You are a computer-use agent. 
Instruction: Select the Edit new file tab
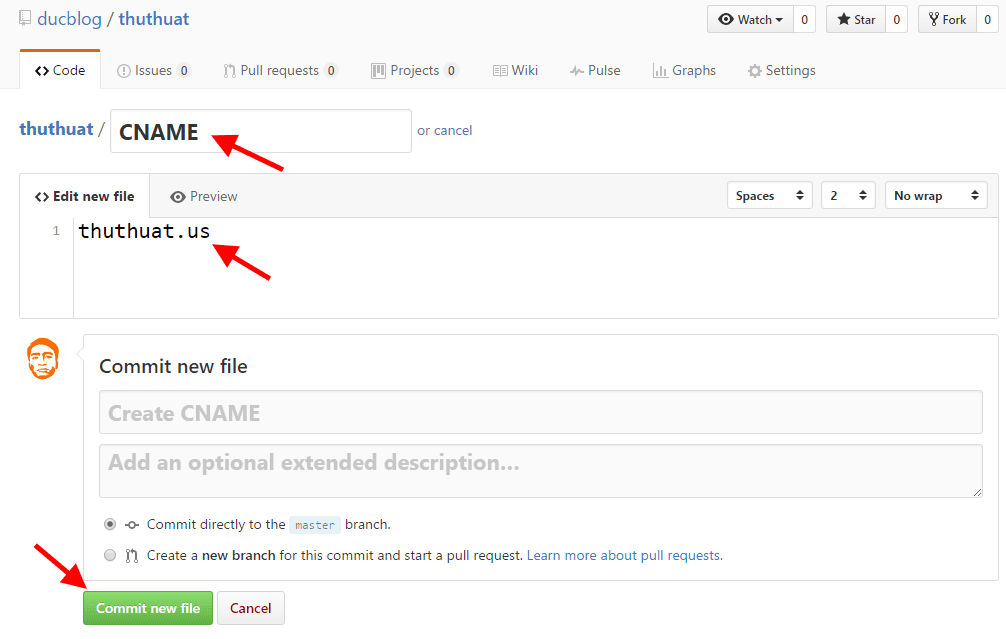85,196
